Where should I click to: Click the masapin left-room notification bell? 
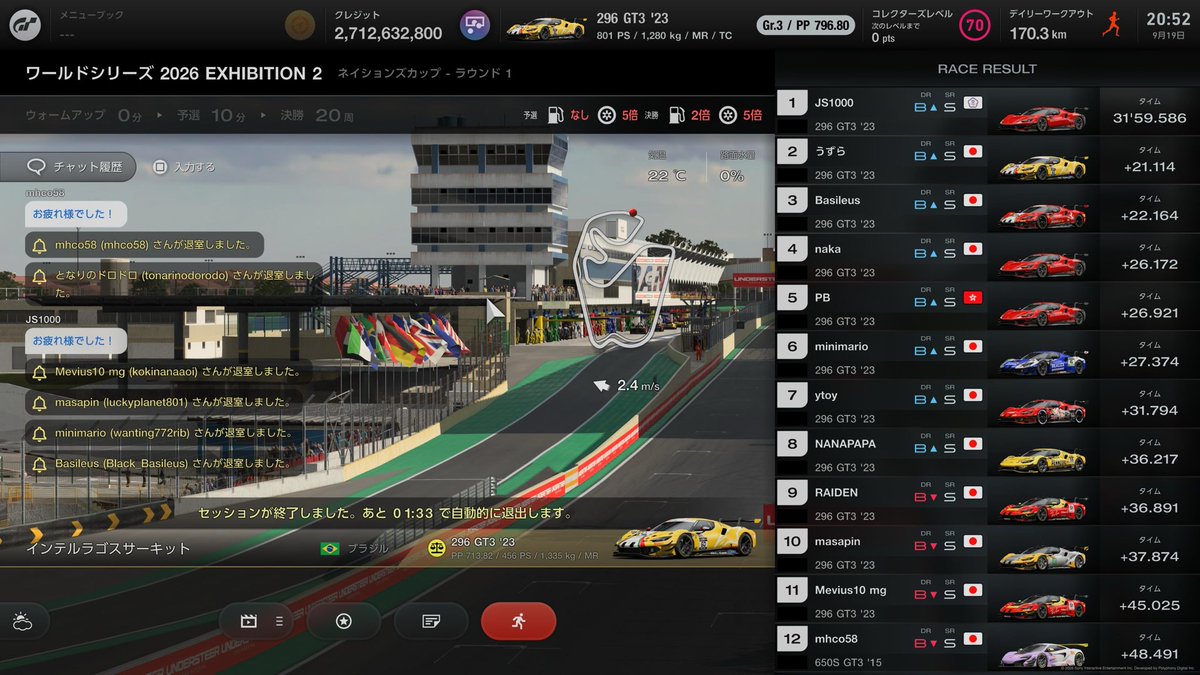tap(40, 403)
